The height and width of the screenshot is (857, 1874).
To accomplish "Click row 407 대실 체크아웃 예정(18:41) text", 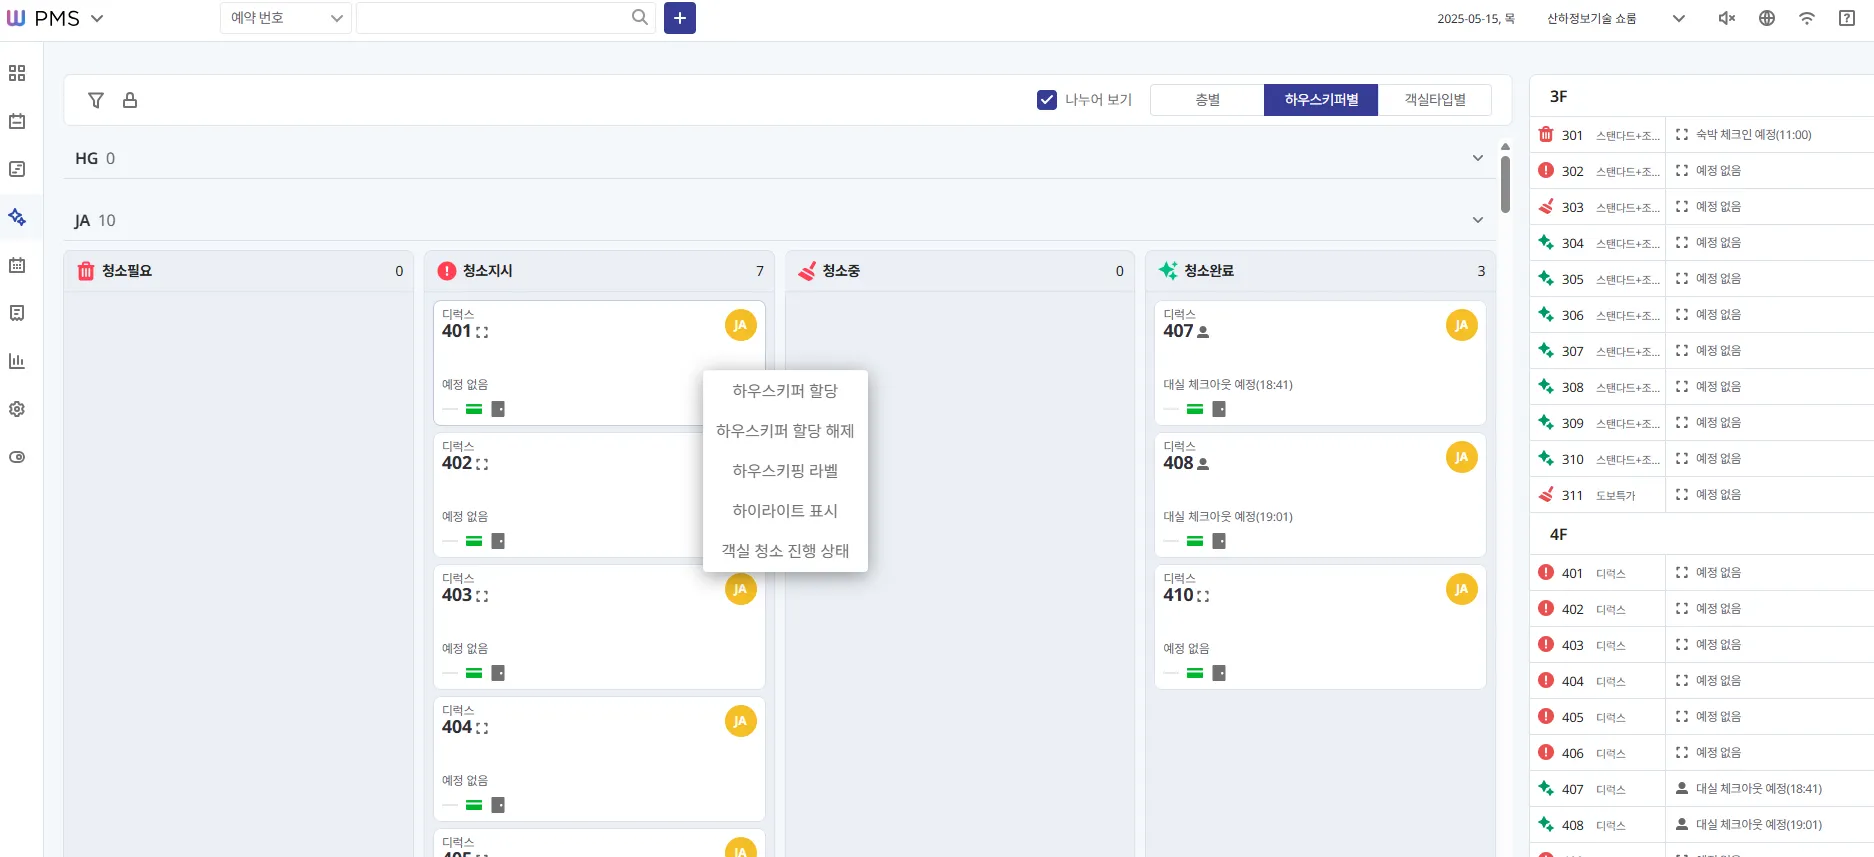I will [x=1759, y=789].
